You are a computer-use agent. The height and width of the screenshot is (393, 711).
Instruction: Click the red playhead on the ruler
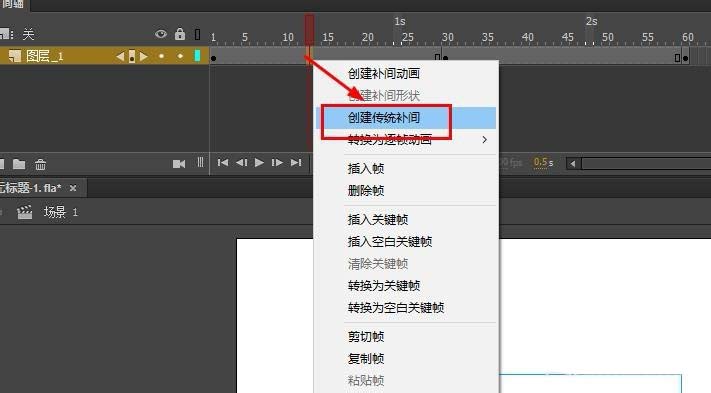click(309, 29)
